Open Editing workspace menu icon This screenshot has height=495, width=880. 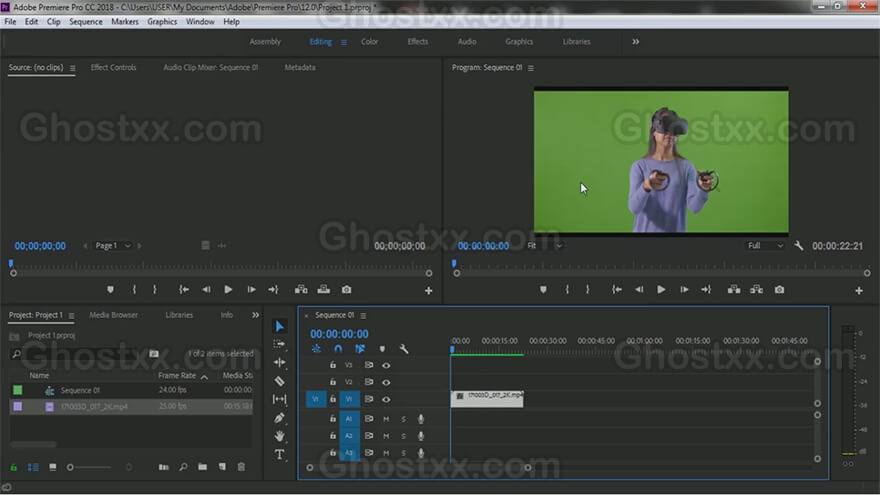[343, 42]
